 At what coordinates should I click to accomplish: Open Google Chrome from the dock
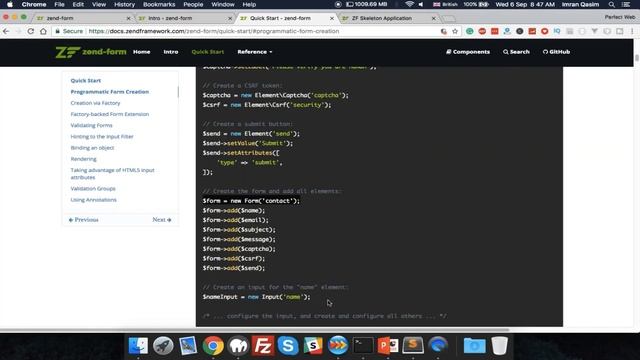point(213,346)
